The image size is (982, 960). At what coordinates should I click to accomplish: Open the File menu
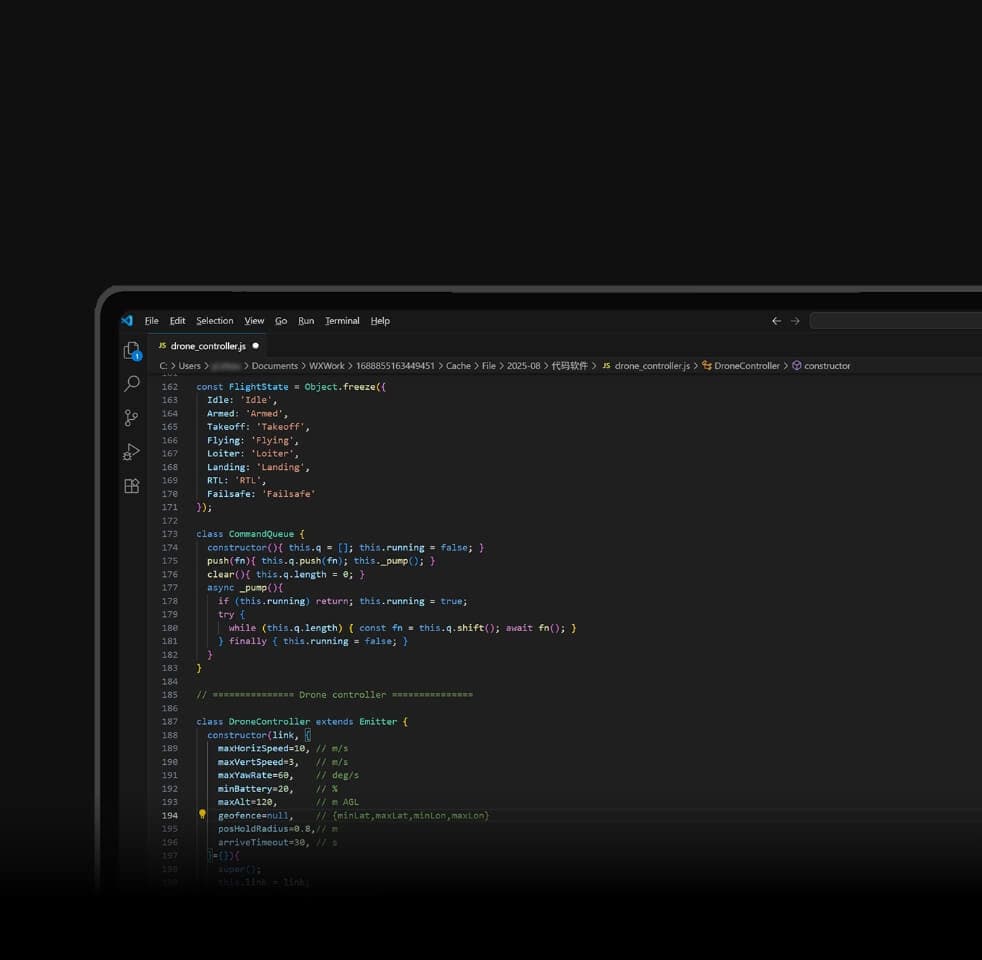152,321
